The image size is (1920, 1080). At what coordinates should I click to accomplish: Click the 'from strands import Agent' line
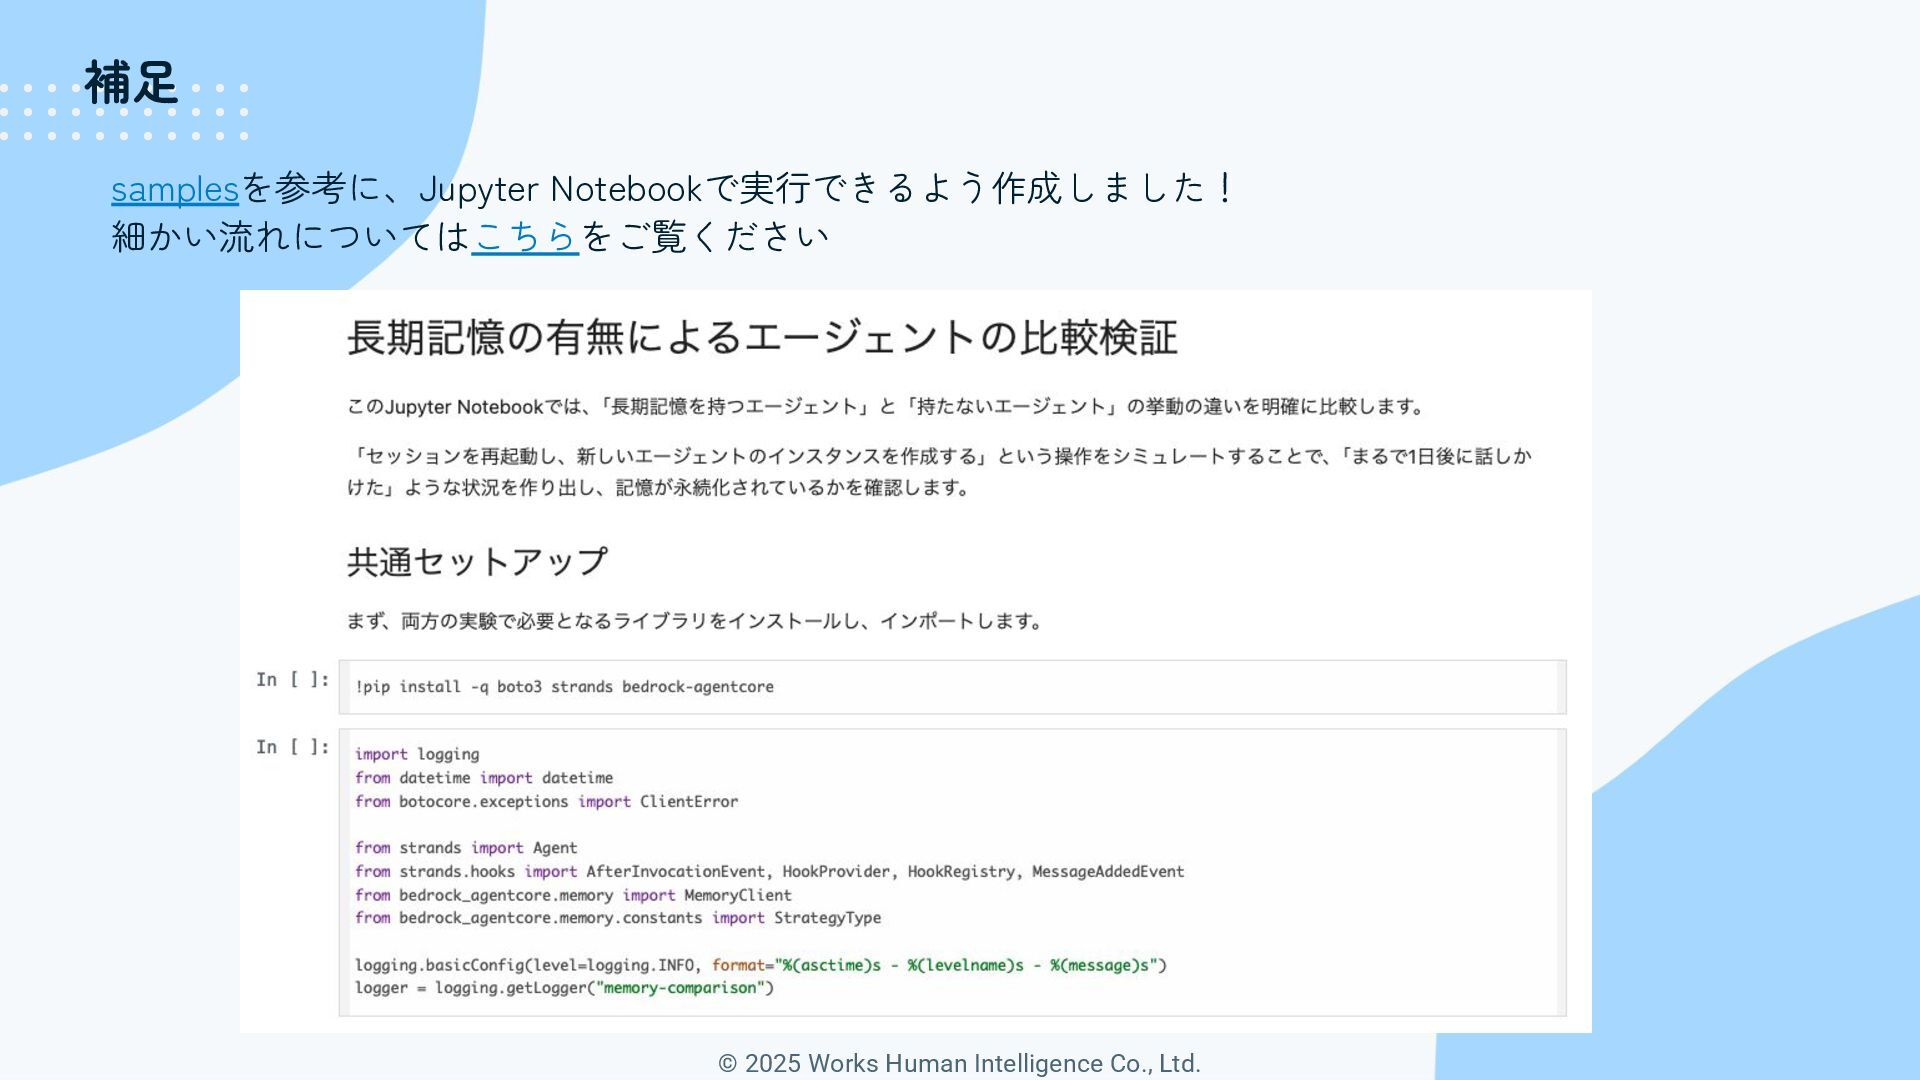click(466, 848)
